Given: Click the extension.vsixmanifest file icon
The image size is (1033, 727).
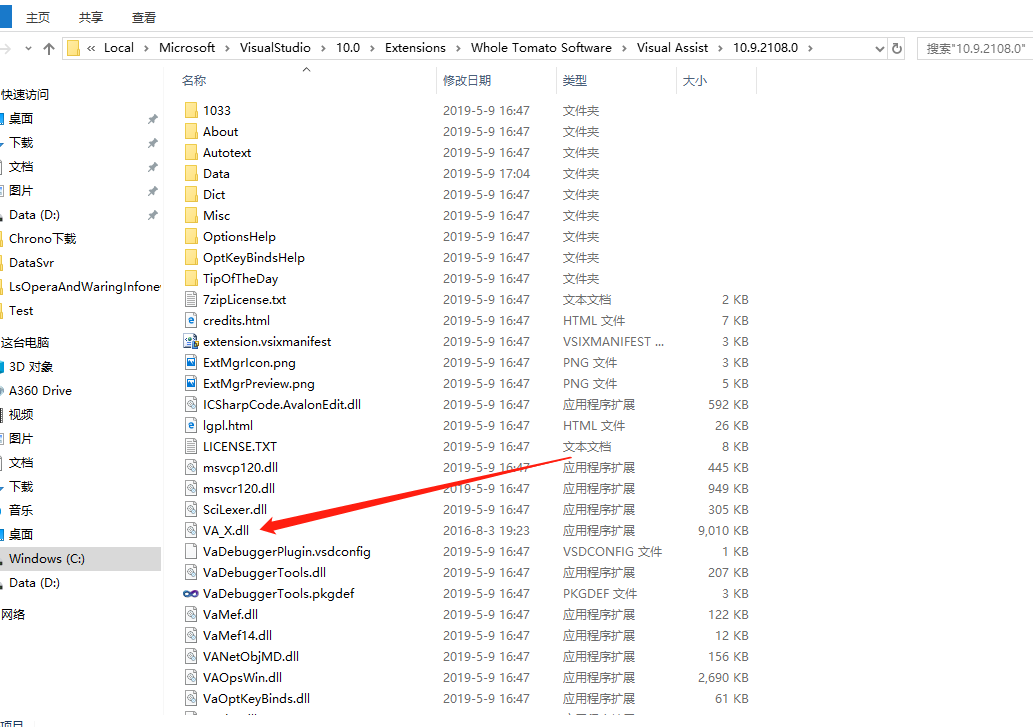Looking at the screenshot, I should (x=192, y=342).
